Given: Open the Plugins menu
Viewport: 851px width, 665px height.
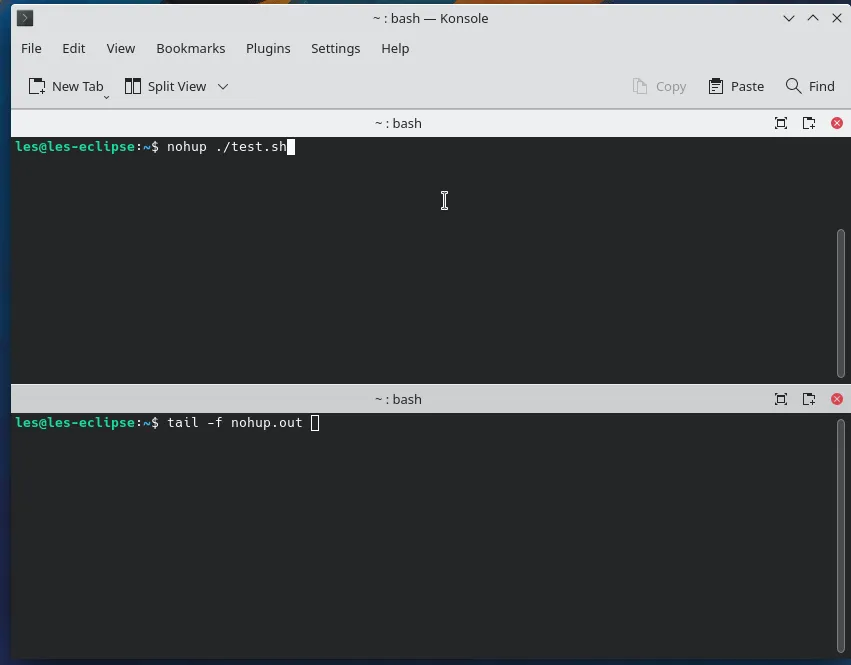Looking at the screenshot, I should [268, 48].
